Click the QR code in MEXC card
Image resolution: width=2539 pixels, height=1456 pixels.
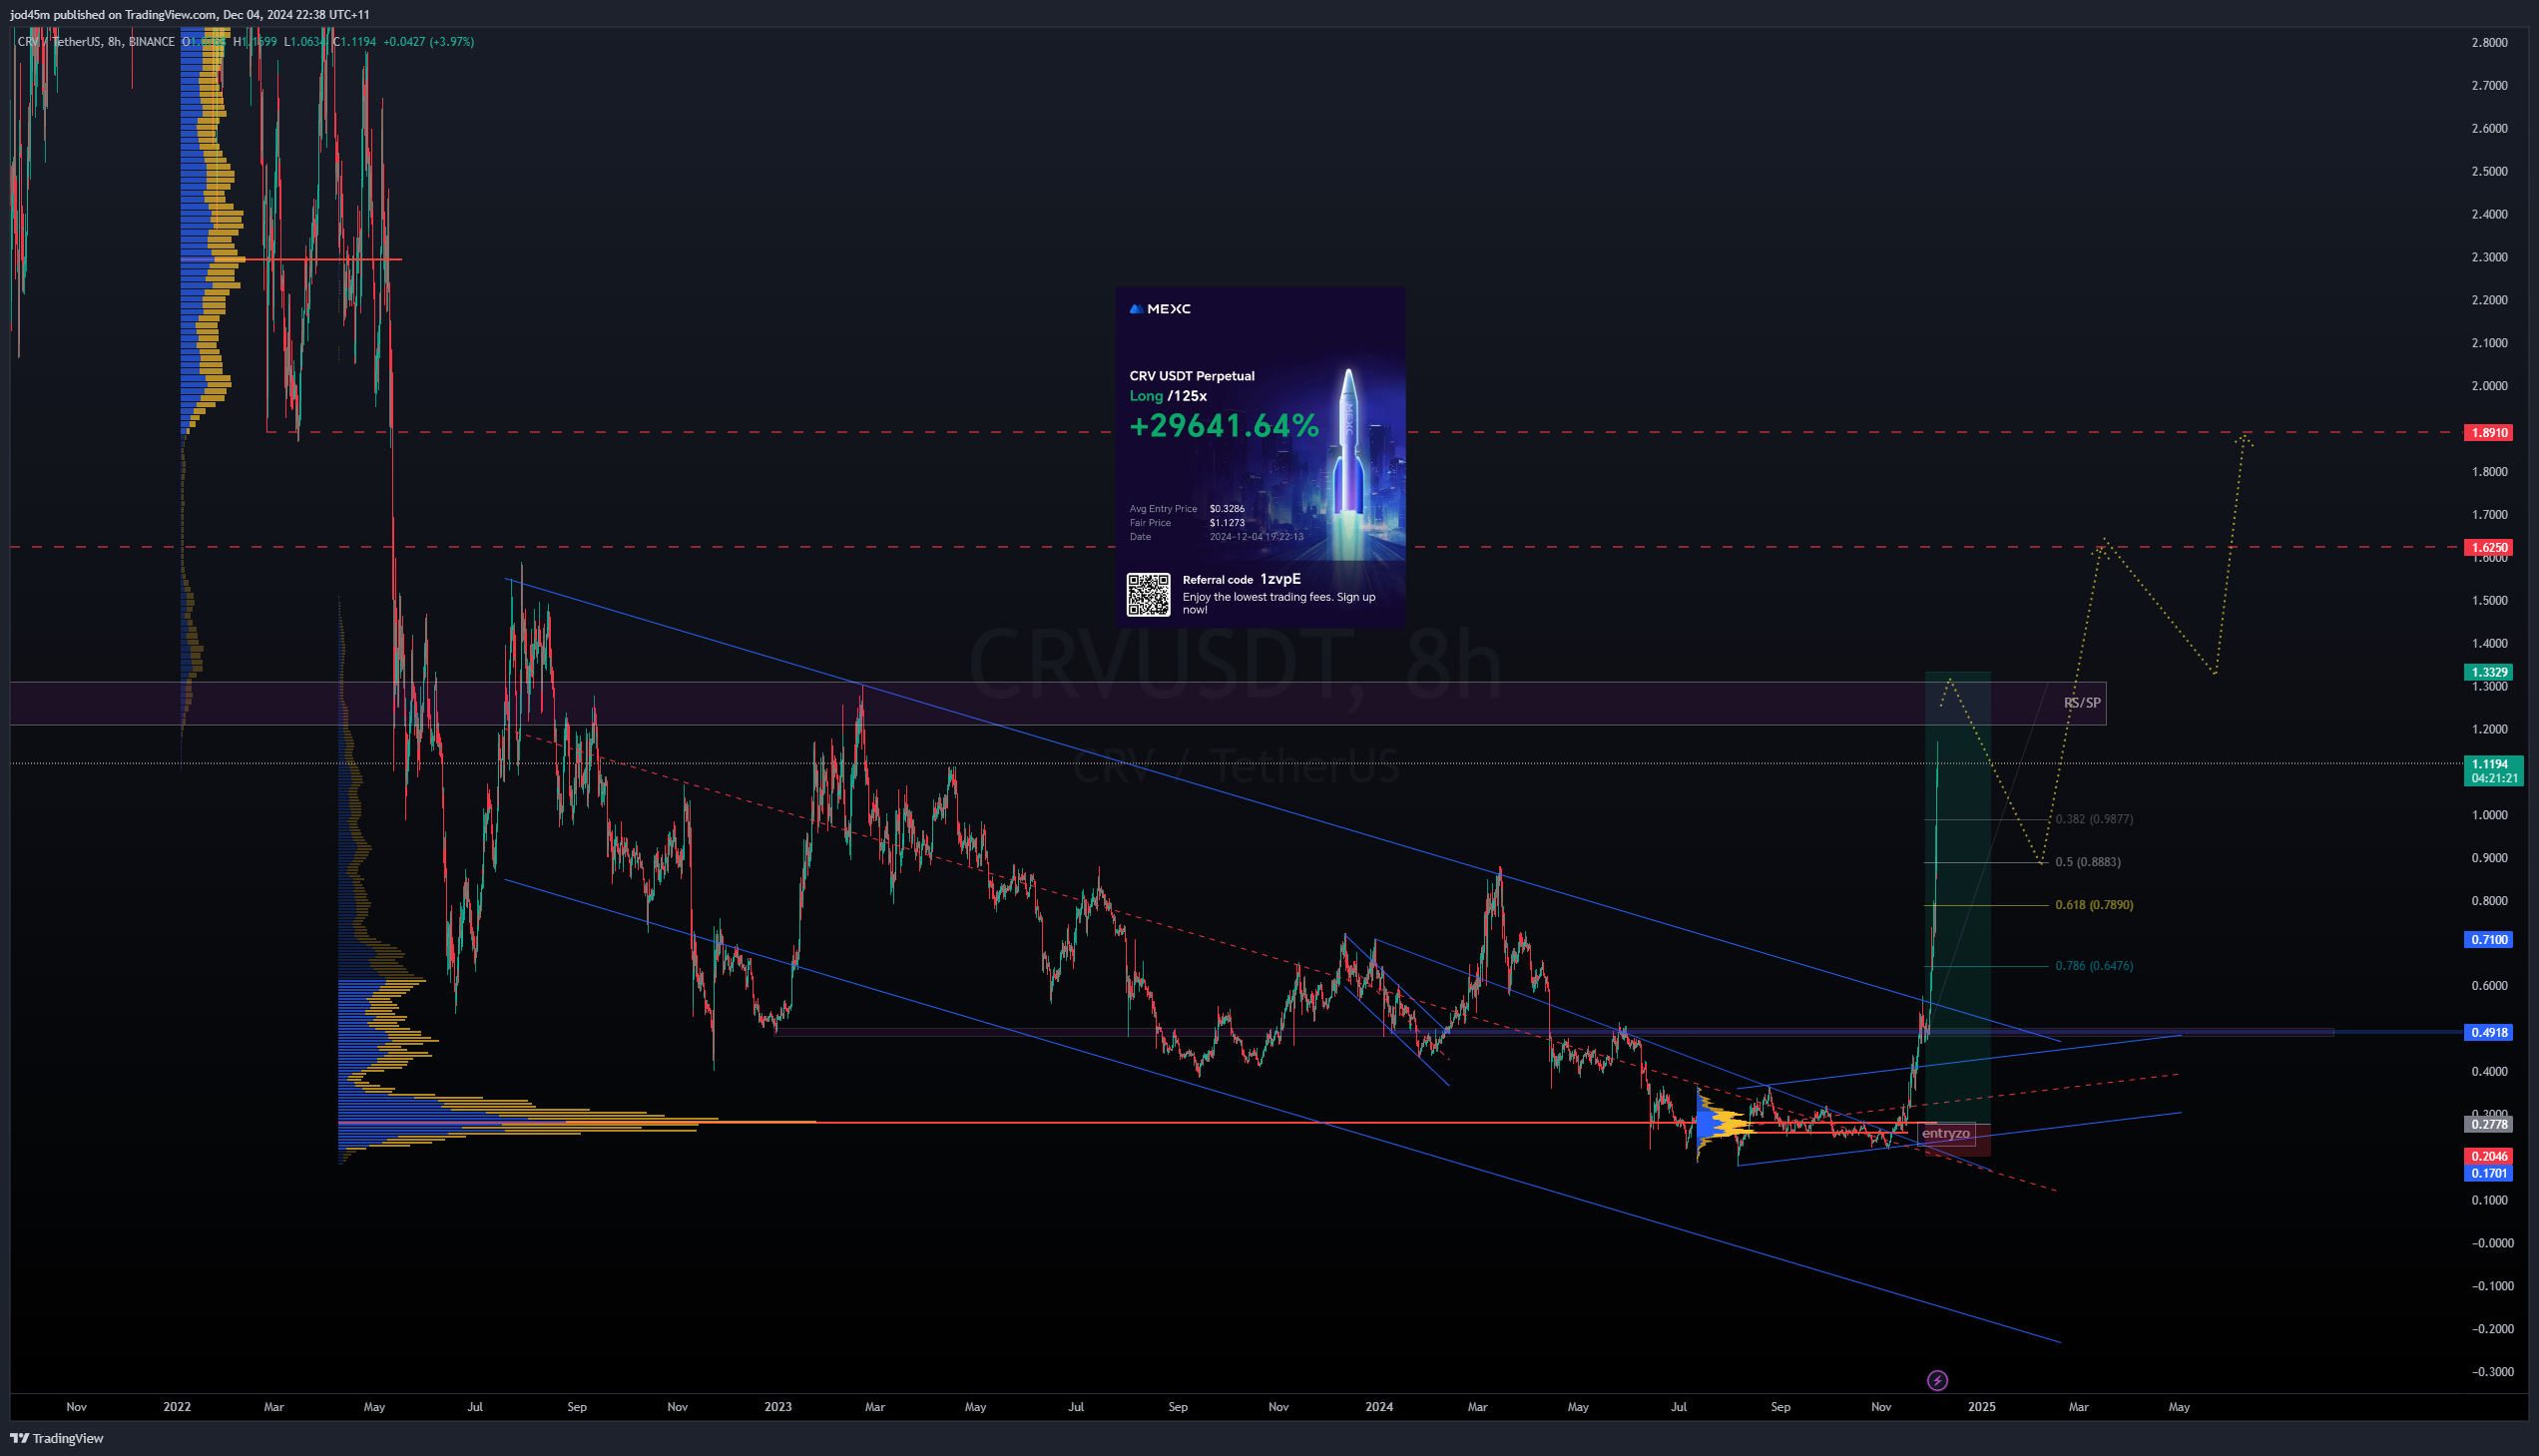click(1148, 595)
